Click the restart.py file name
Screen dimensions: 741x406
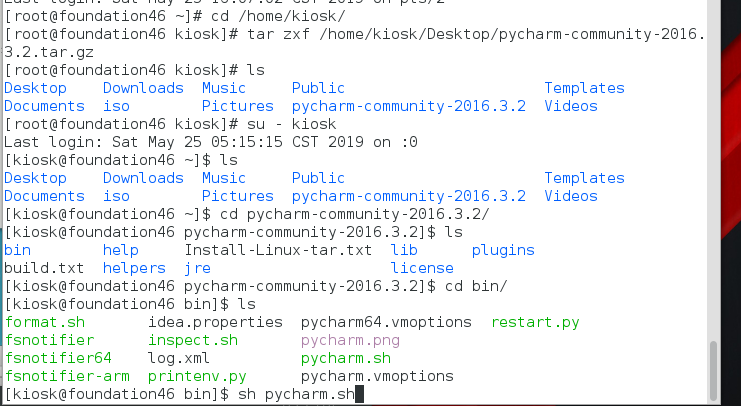pos(535,322)
